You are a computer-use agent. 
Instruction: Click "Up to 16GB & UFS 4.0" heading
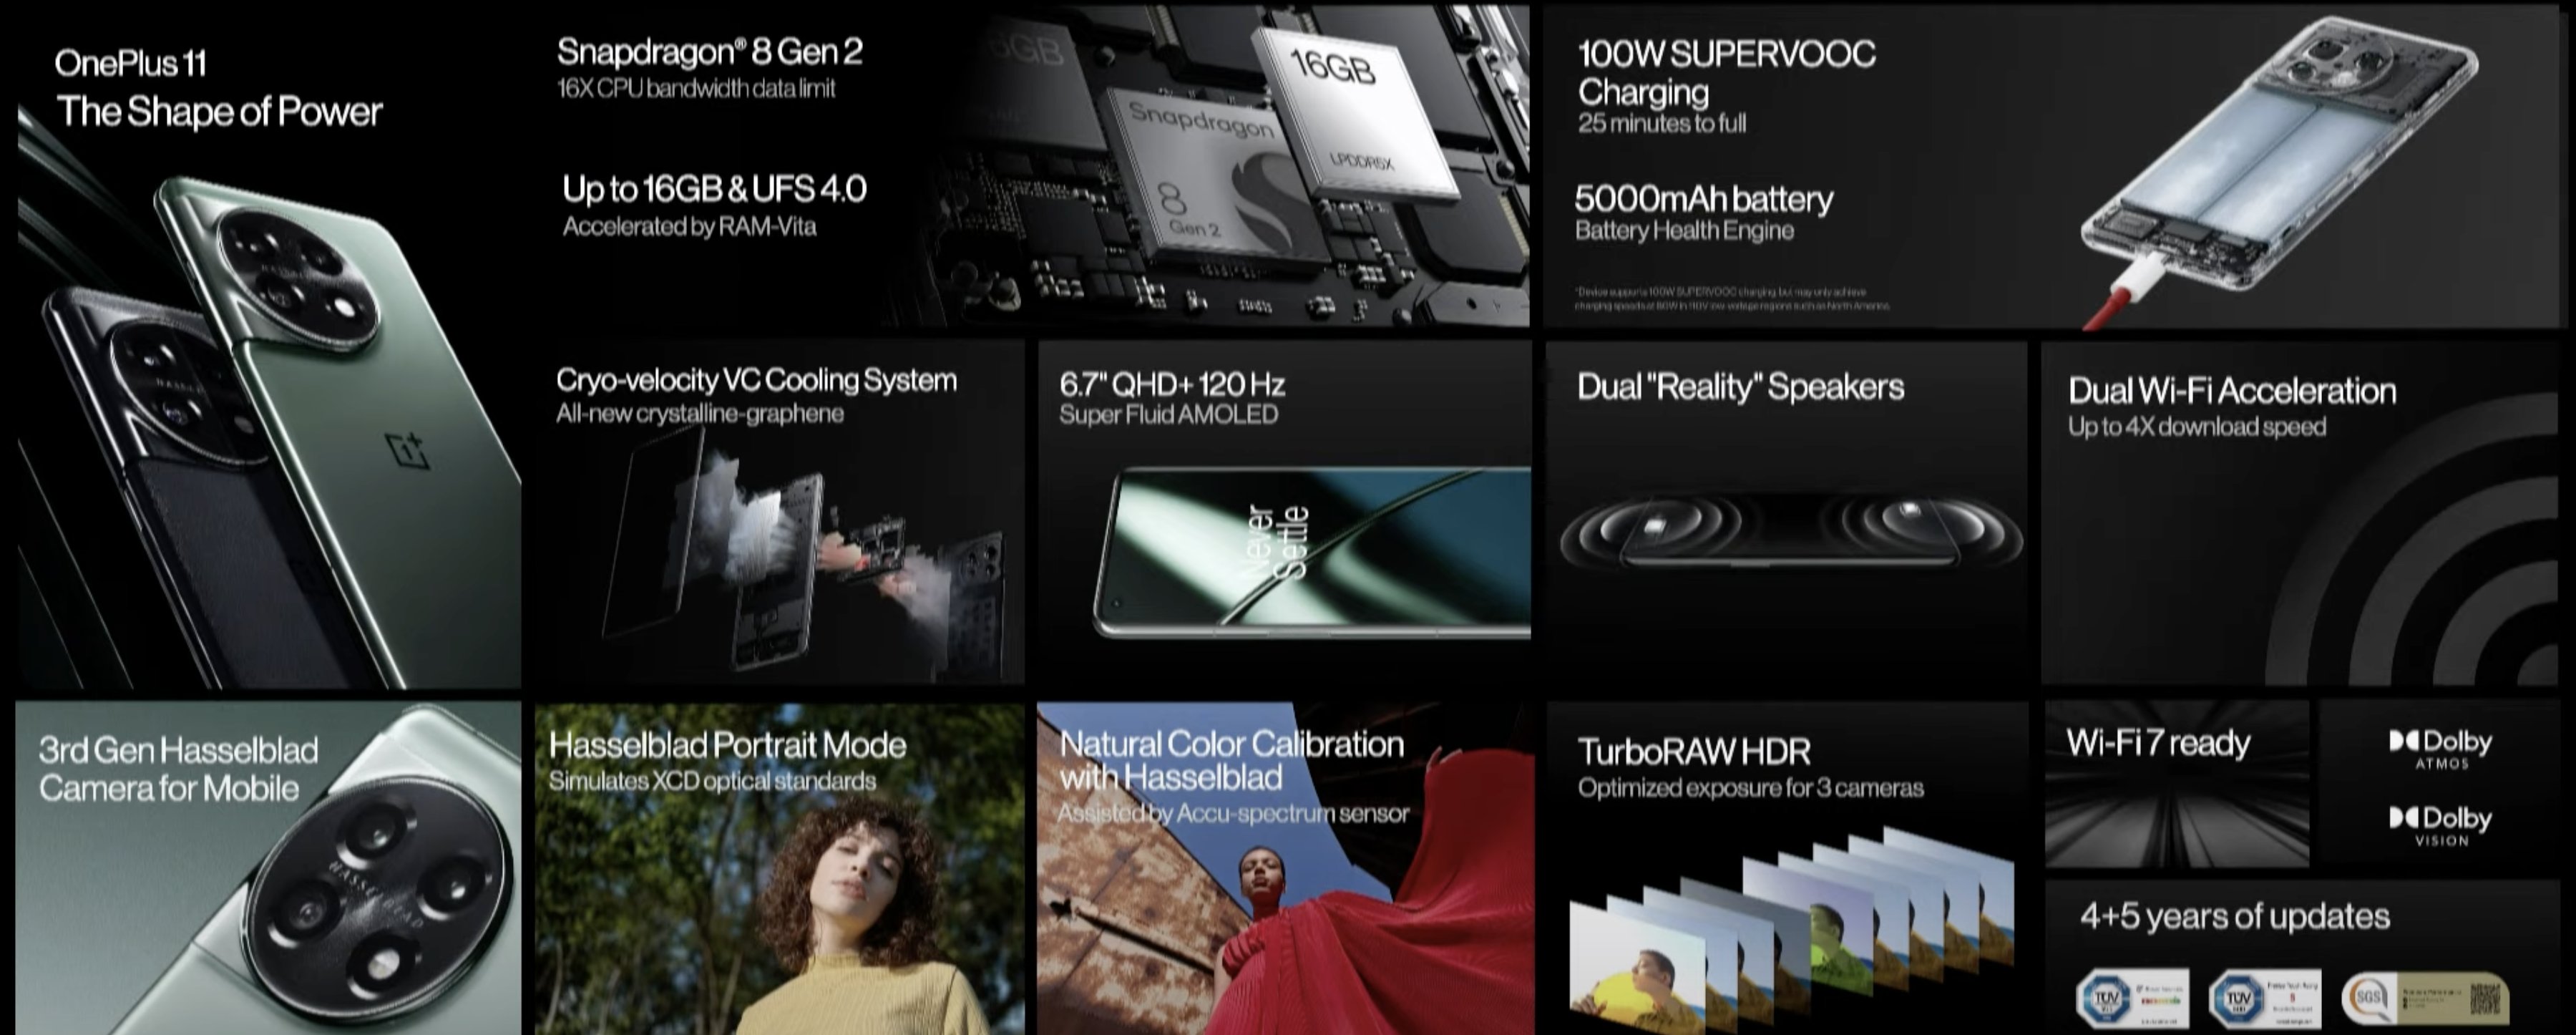pos(714,188)
